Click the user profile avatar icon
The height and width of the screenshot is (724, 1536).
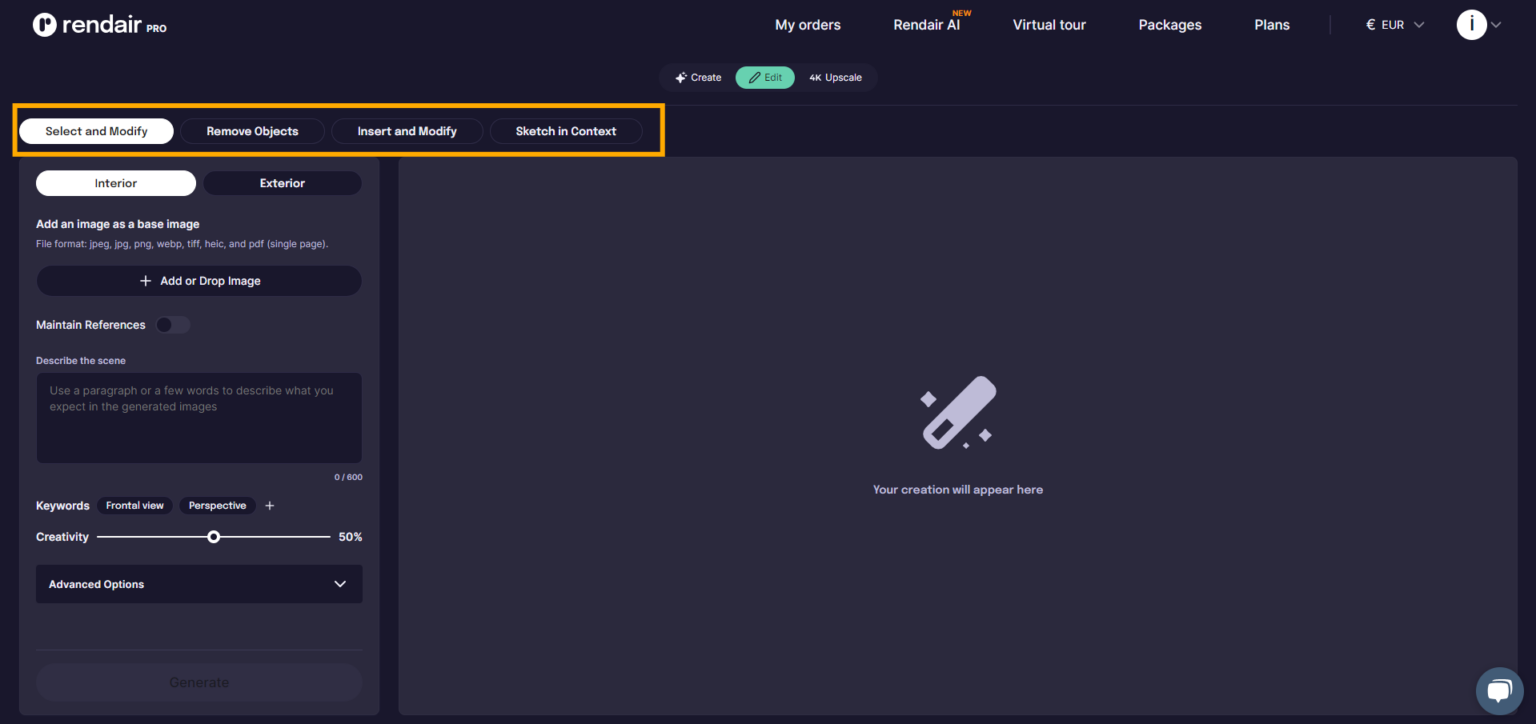pyautogui.click(x=1471, y=25)
